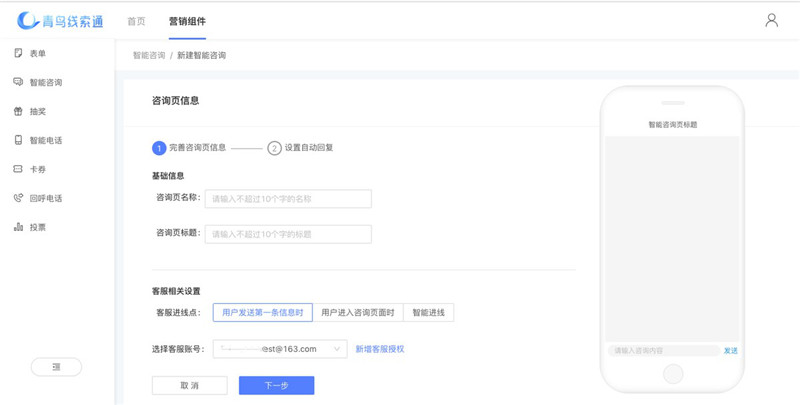Click the 表单 form icon in sidebar
The height and width of the screenshot is (405, 800).
(18, 53)
